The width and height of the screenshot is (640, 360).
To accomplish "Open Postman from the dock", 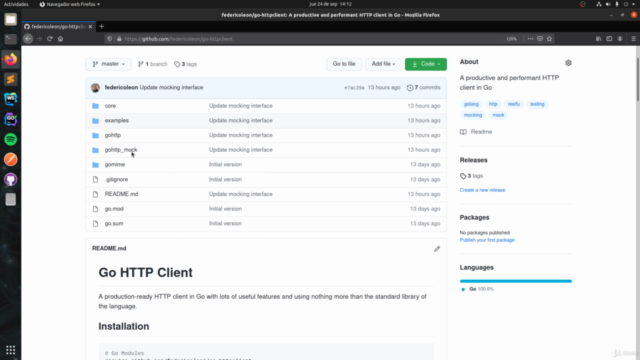I will pyautogui.click(x=11, y=159).
